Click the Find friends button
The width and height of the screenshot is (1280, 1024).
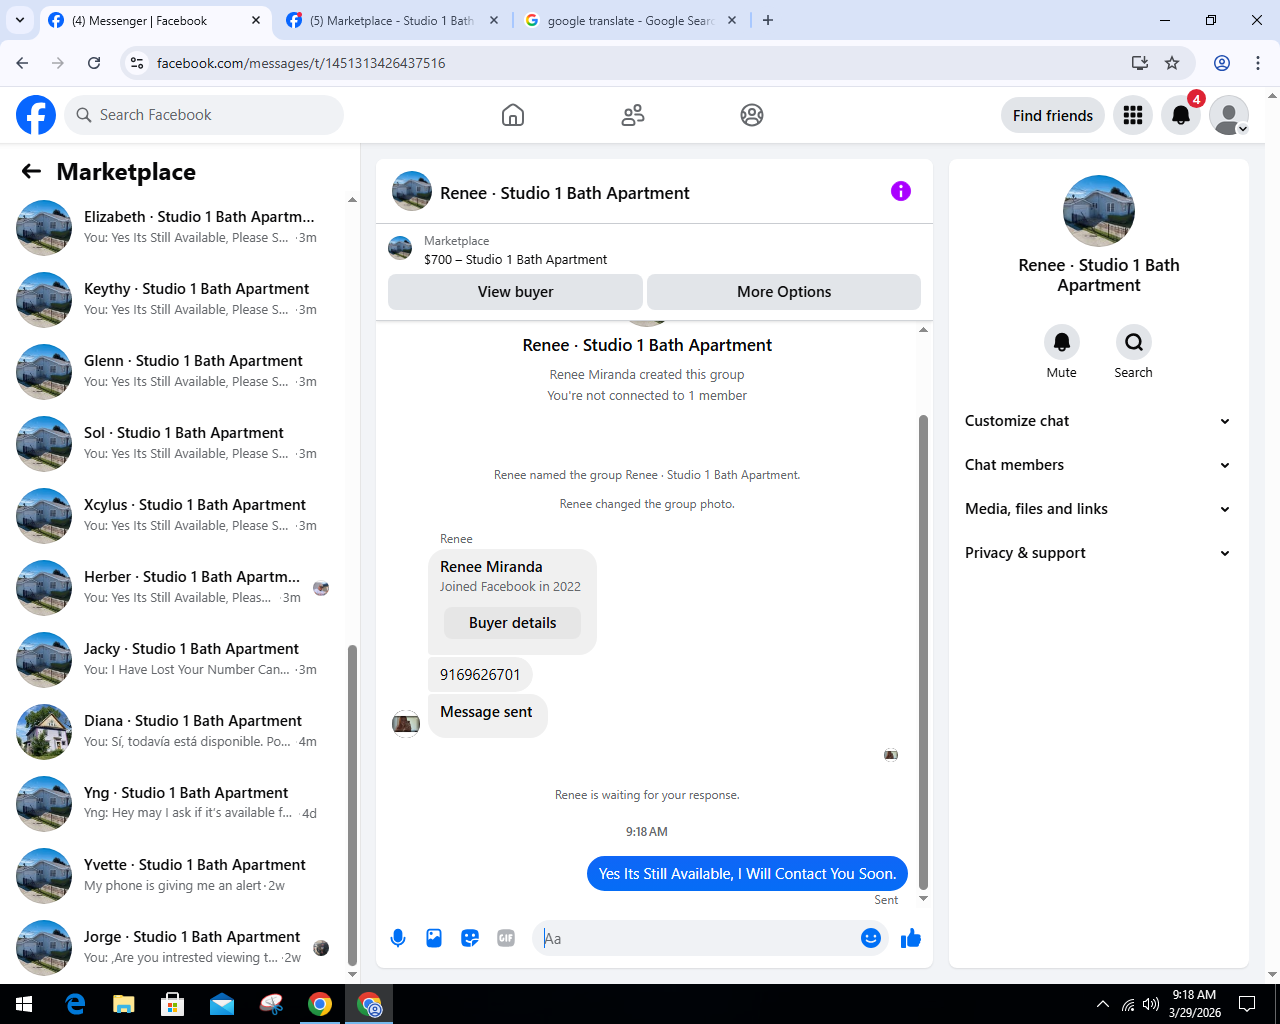coord(1053,115)
